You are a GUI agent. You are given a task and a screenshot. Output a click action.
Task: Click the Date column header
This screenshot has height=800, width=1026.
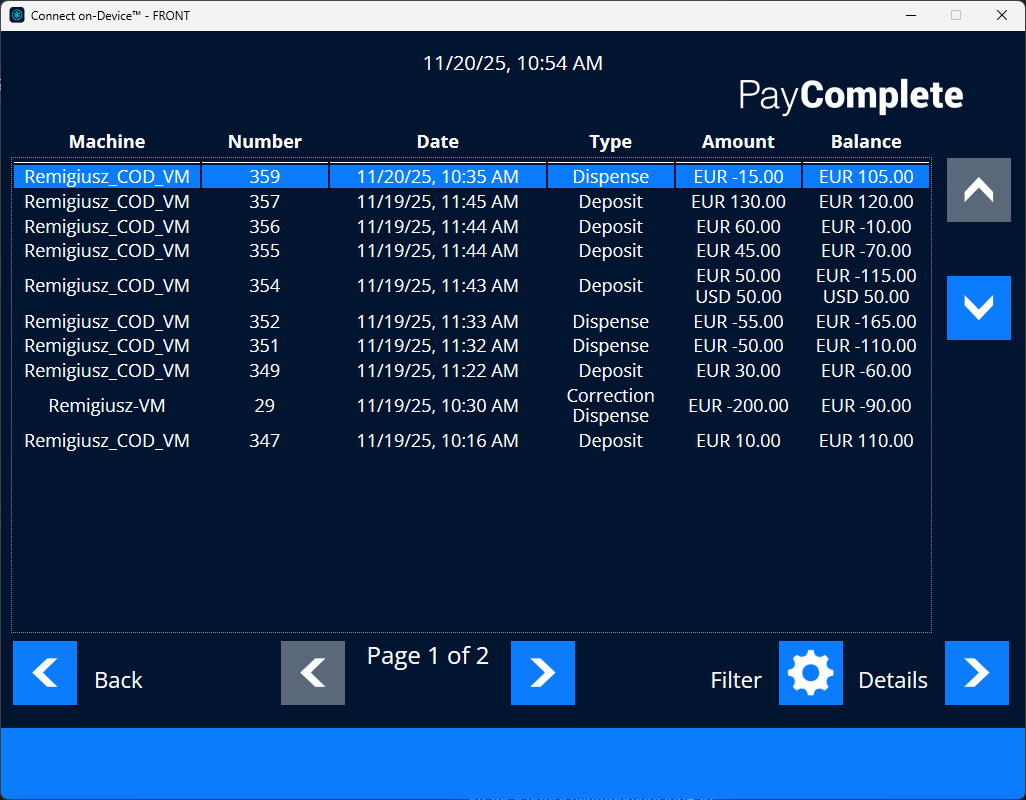point(437,141)
